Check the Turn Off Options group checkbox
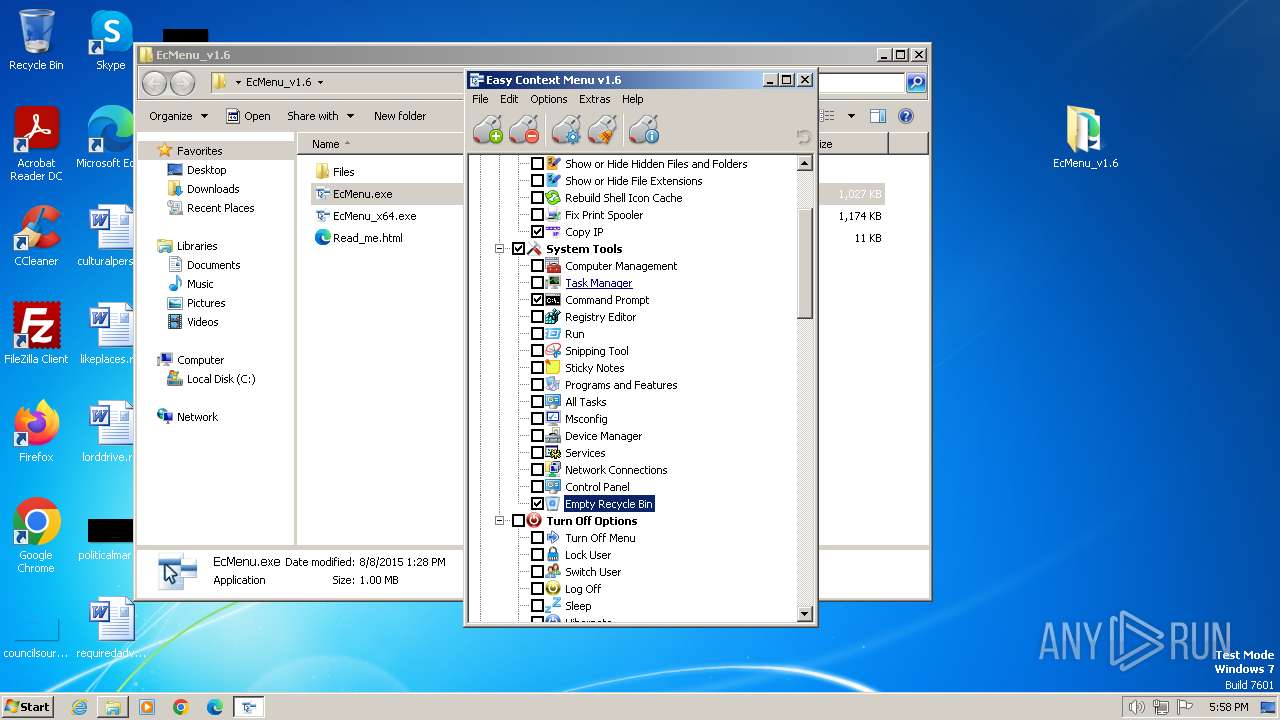This screenshot has width=1280, height=720. point(518,521)
